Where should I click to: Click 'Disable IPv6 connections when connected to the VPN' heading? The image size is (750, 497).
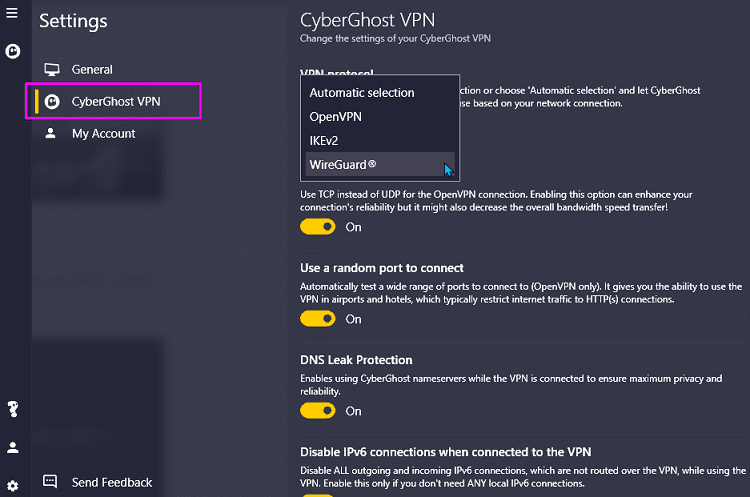(x=445, y=452)
